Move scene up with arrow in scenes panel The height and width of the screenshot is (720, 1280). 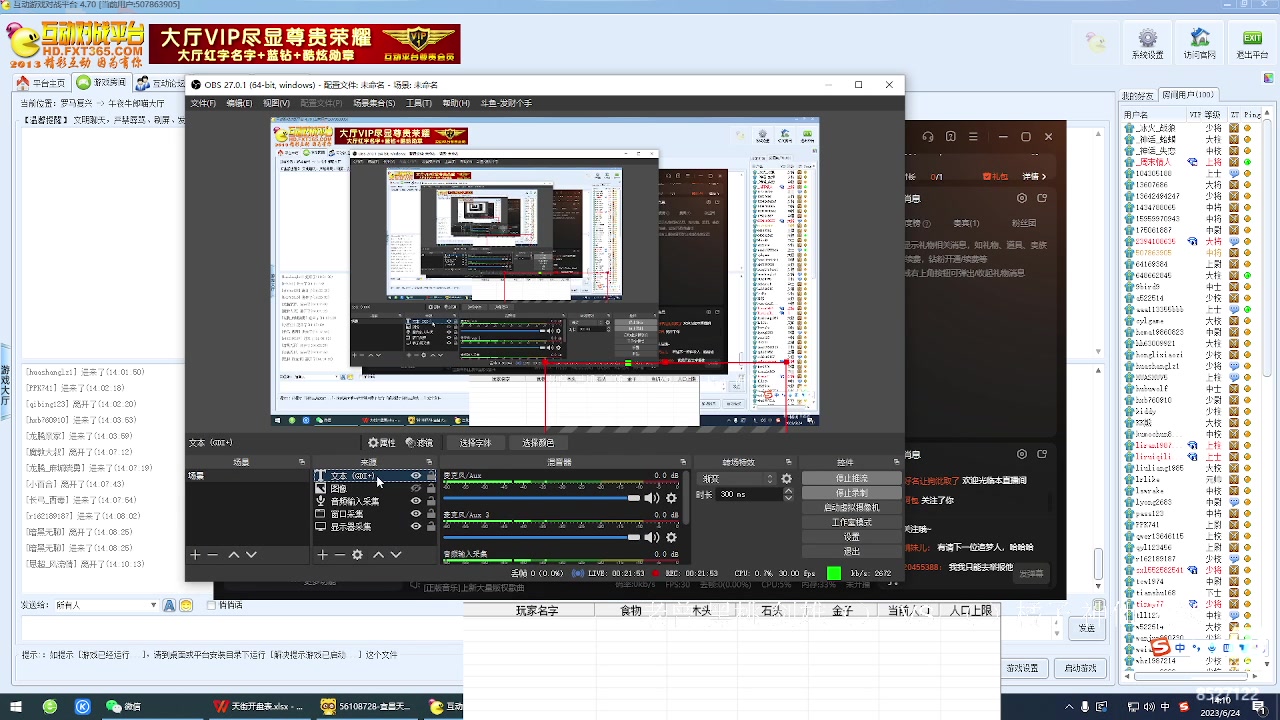[233, 555]
